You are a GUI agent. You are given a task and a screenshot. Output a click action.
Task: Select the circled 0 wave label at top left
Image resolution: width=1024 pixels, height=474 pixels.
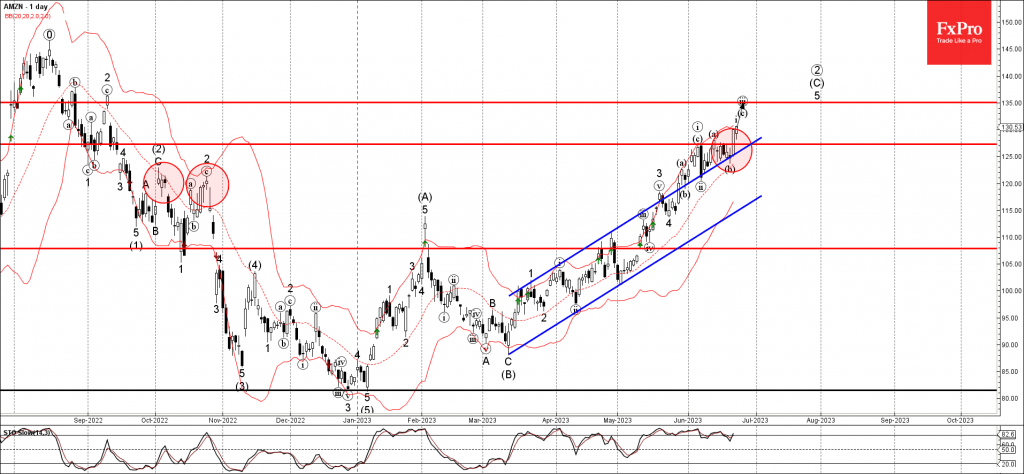(48, 34)
